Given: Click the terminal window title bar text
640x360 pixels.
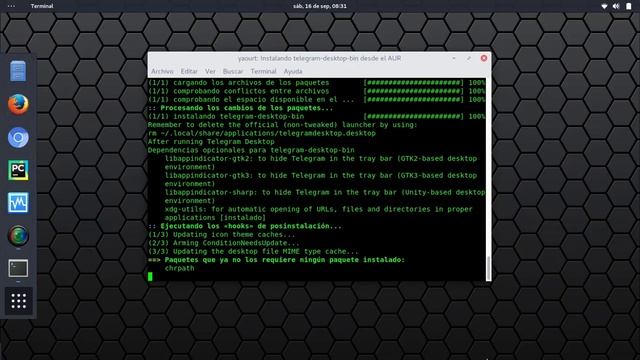Looking at the screenshot, I should pos(319,58).
